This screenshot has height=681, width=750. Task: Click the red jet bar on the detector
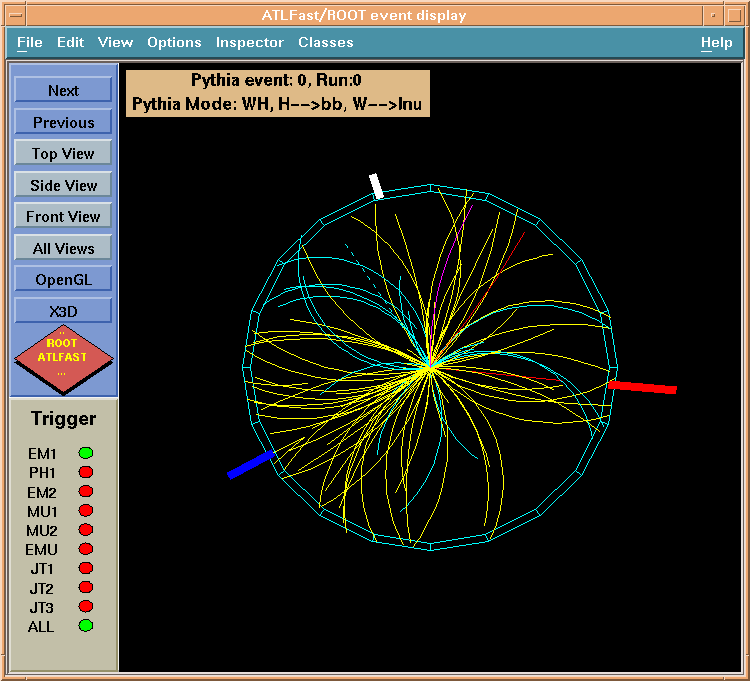[x=643, y=387]
